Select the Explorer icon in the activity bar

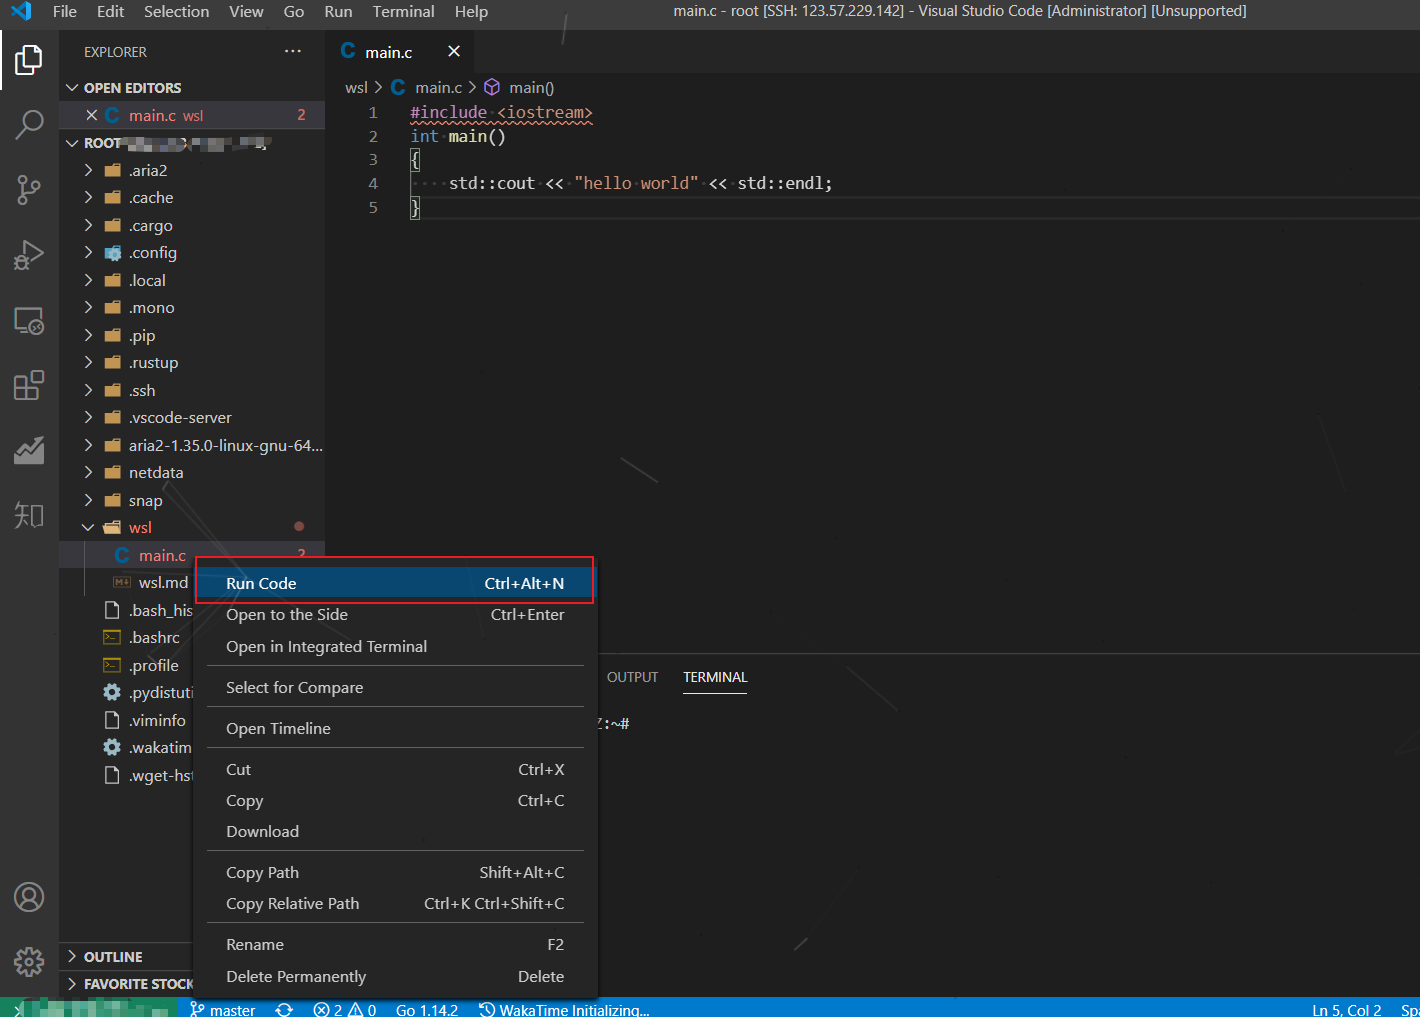29,60
